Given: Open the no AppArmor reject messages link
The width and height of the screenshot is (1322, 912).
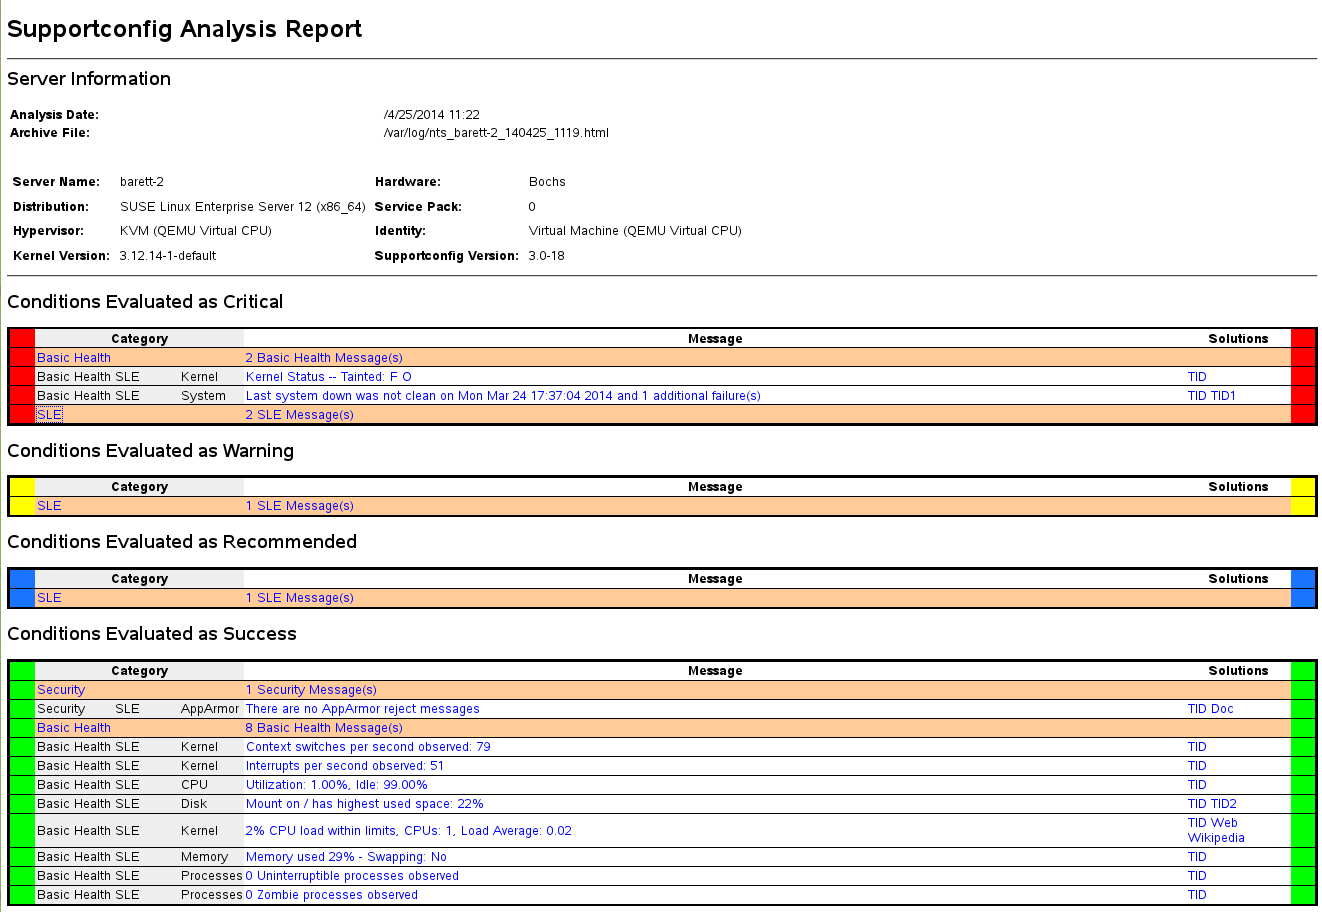Looking at the screenshot, I should pos(361,708).
